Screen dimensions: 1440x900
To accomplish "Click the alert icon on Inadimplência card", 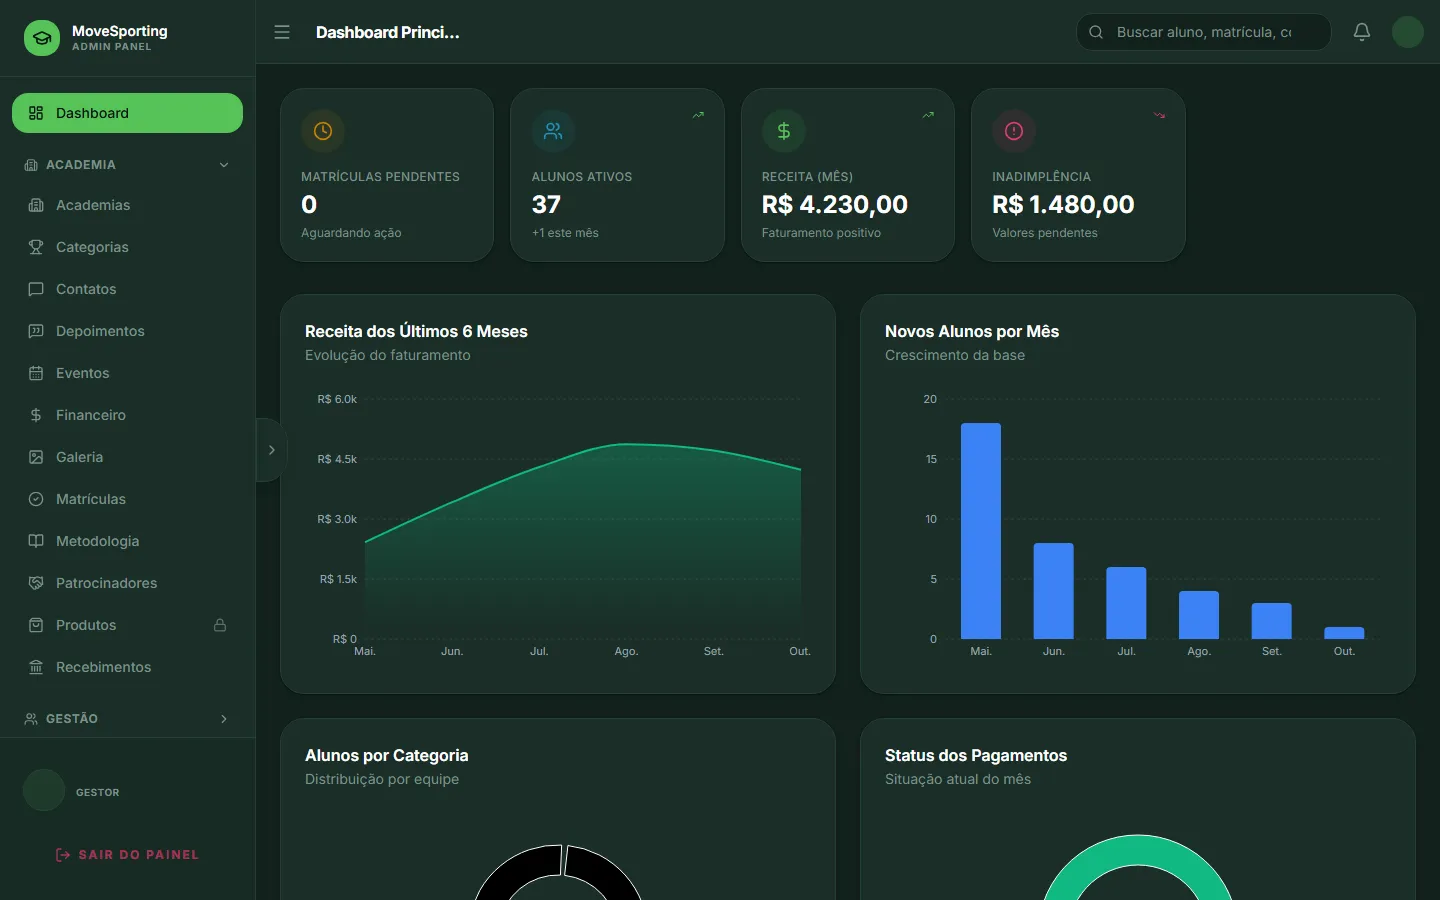I will [x=1014, y=131].
